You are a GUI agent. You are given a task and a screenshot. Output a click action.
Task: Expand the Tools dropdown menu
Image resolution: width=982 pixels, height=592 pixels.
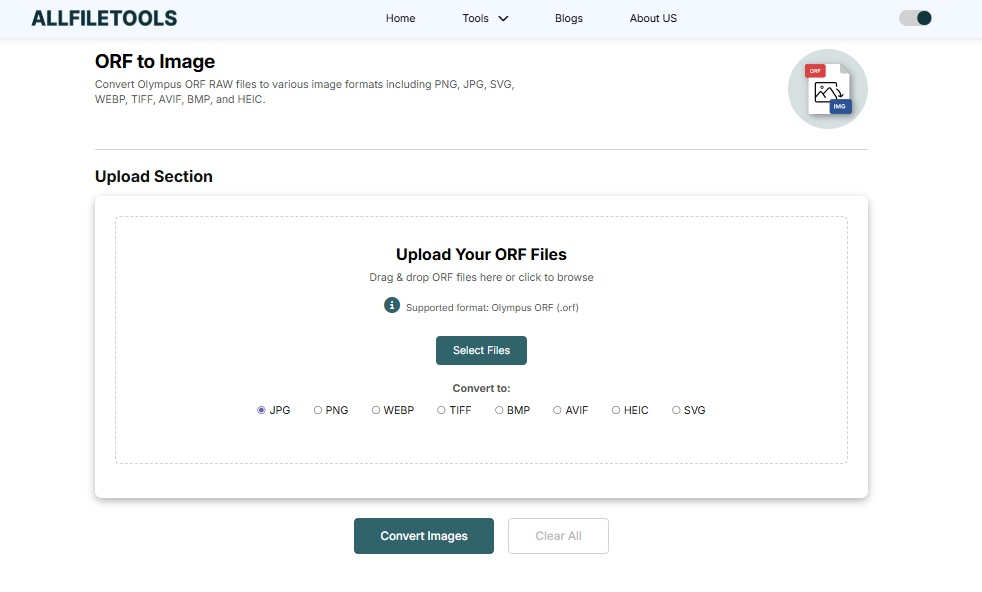[x=485, y=18]
